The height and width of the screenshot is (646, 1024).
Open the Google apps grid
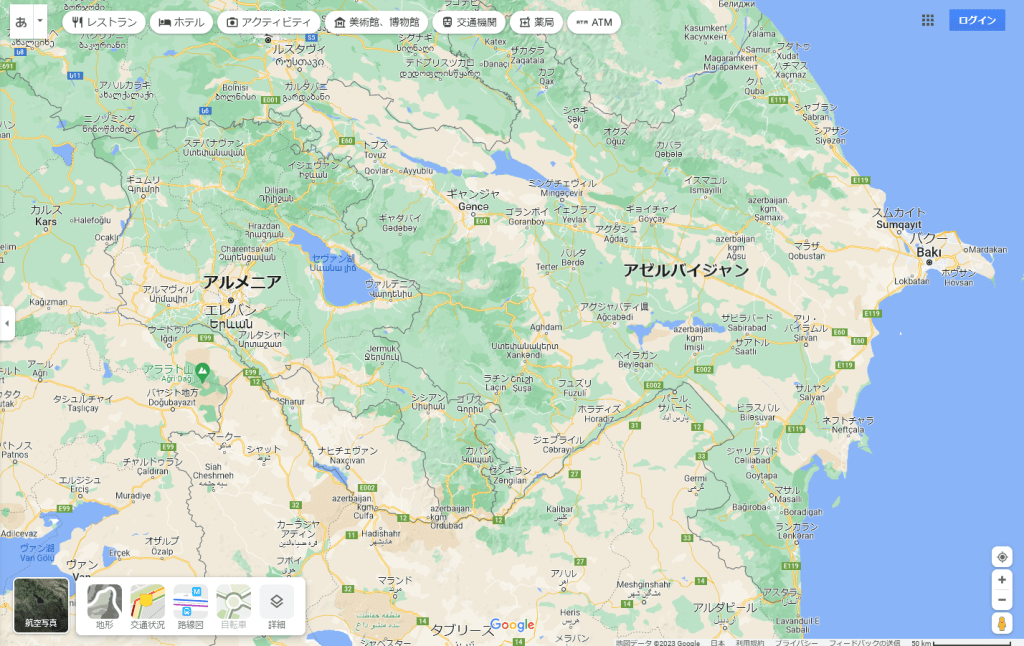927,20
